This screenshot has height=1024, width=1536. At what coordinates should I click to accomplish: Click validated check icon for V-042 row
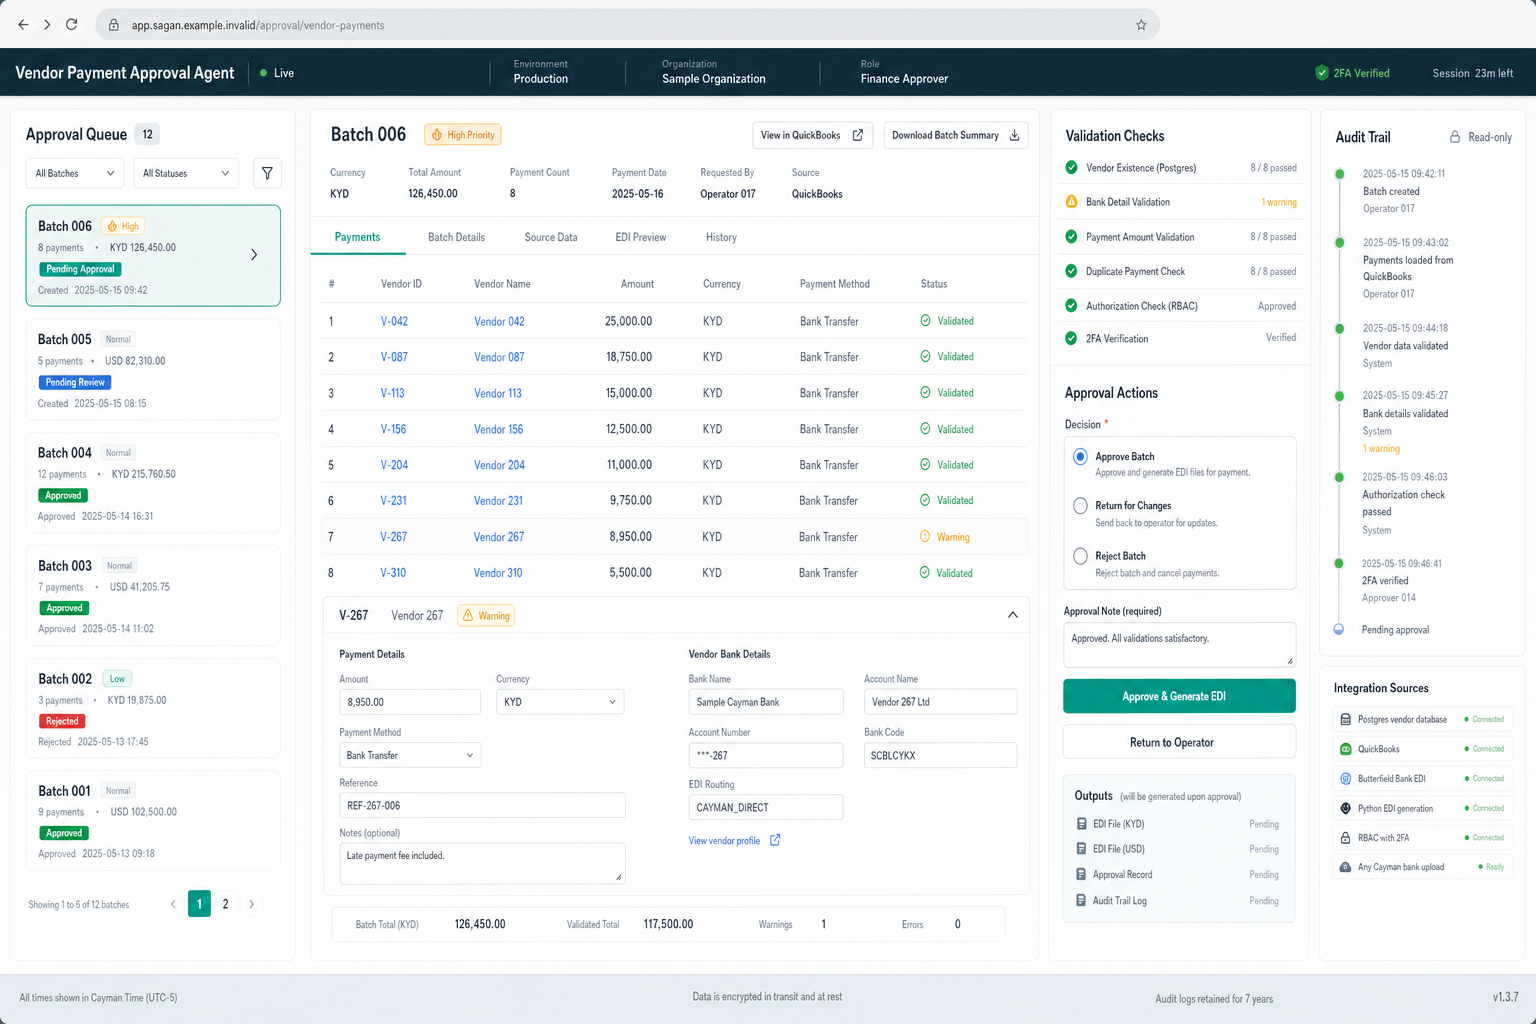click(926, 321)
